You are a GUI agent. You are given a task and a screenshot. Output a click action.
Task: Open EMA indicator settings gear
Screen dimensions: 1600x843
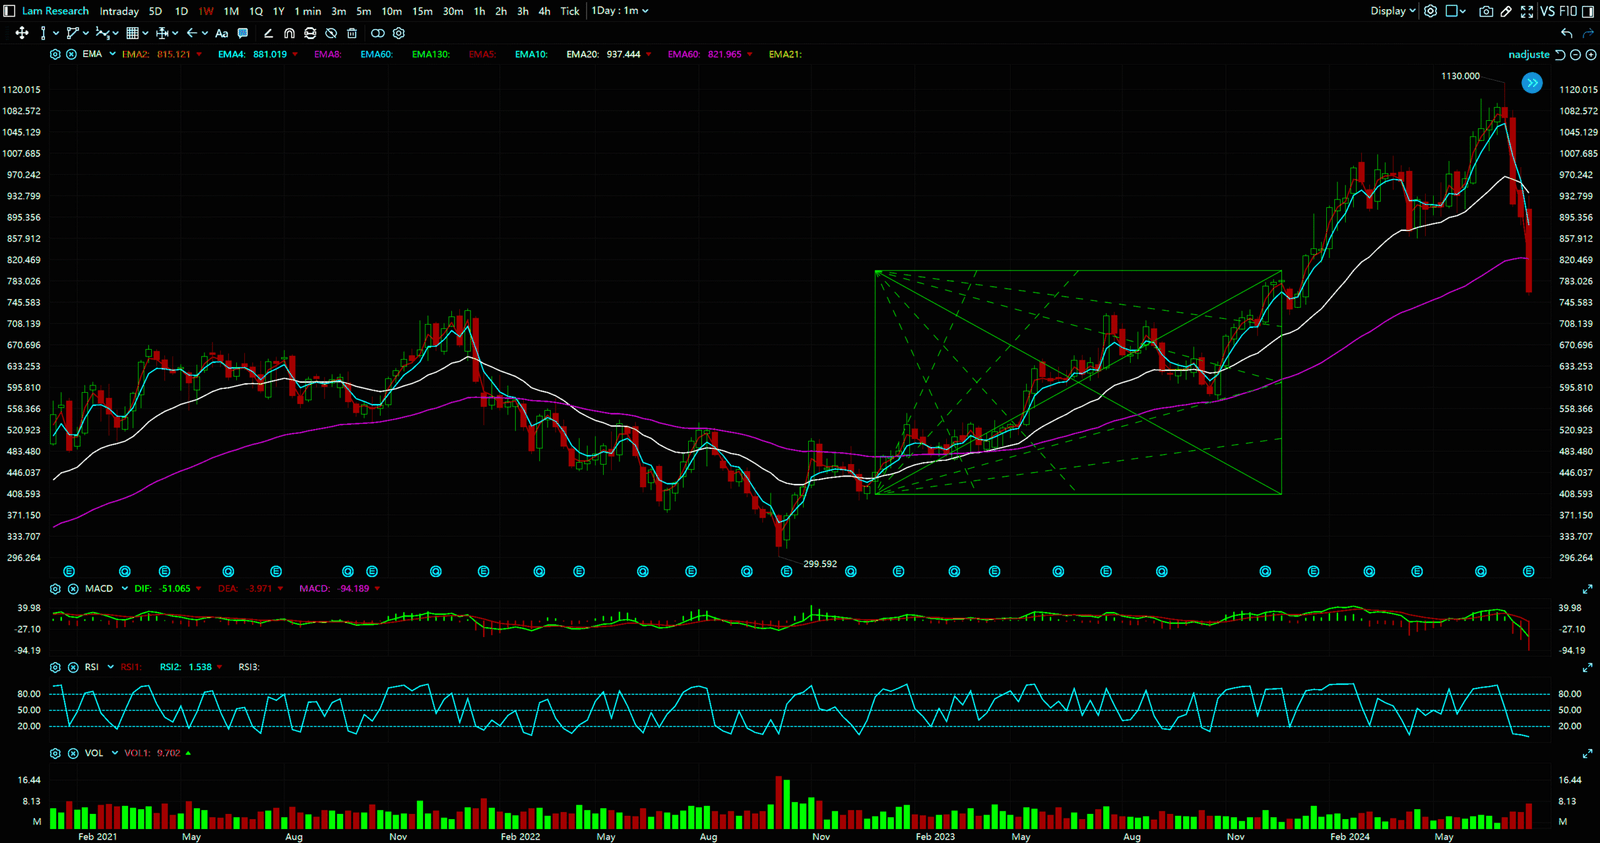[55, 54]
